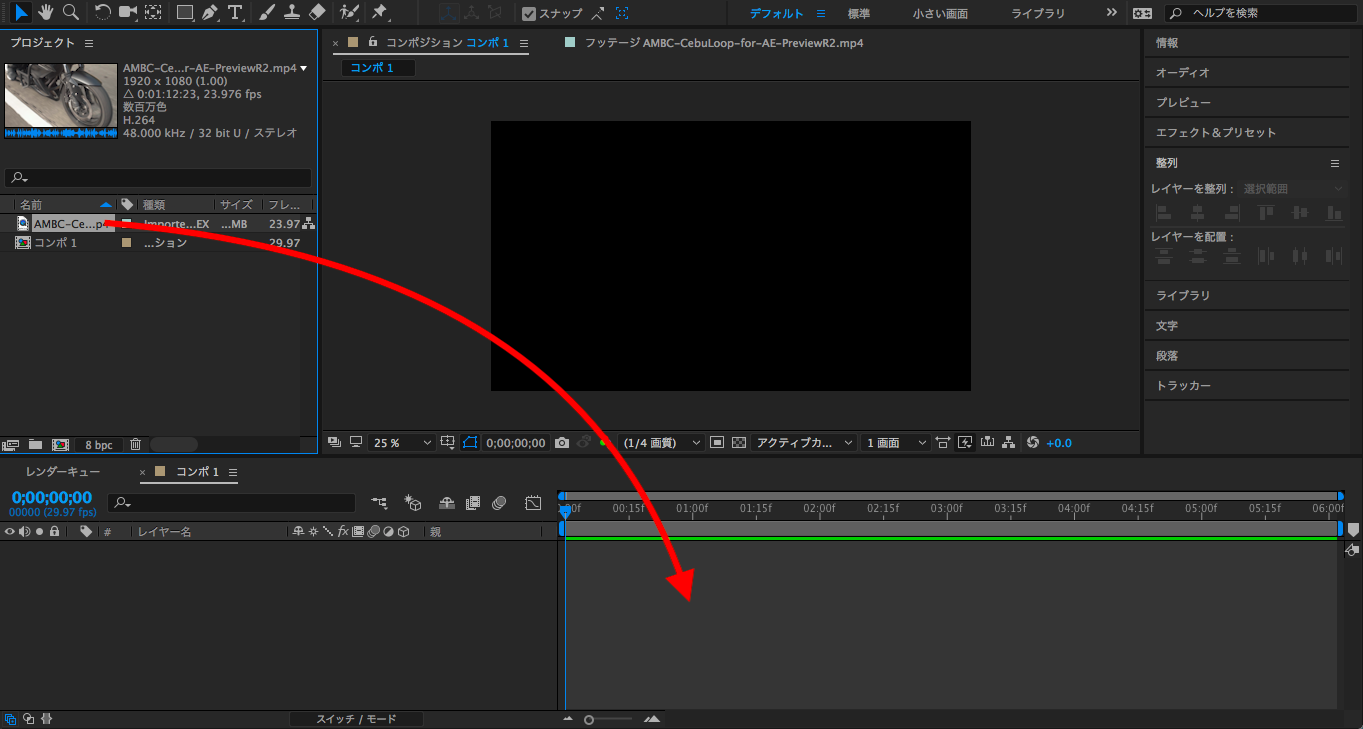The width and height of the screenshot is (1363, 729).
Task: Select the Unified Camera tool
Action: pos(128,12)
